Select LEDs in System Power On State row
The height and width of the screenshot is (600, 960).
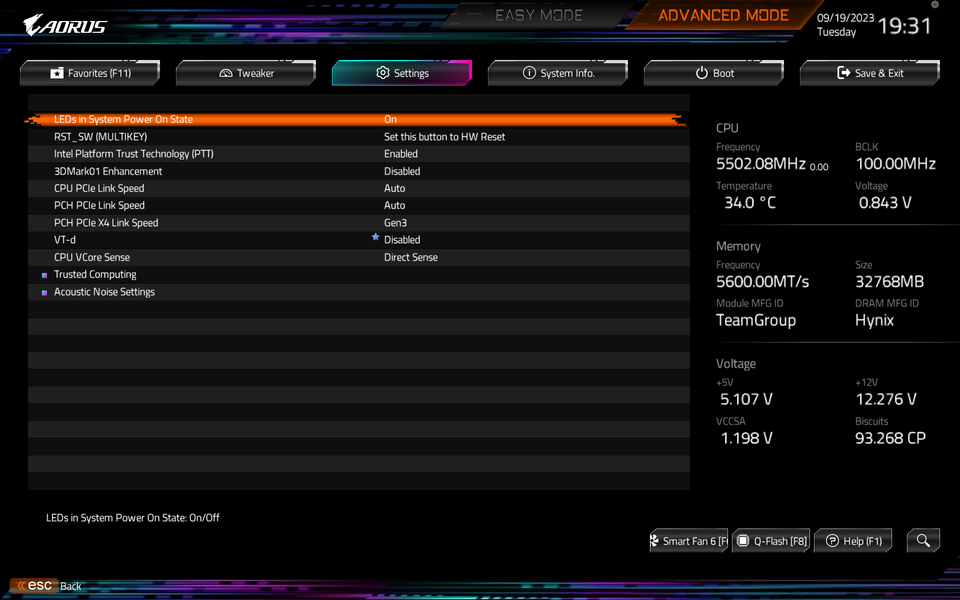[359, 119]
